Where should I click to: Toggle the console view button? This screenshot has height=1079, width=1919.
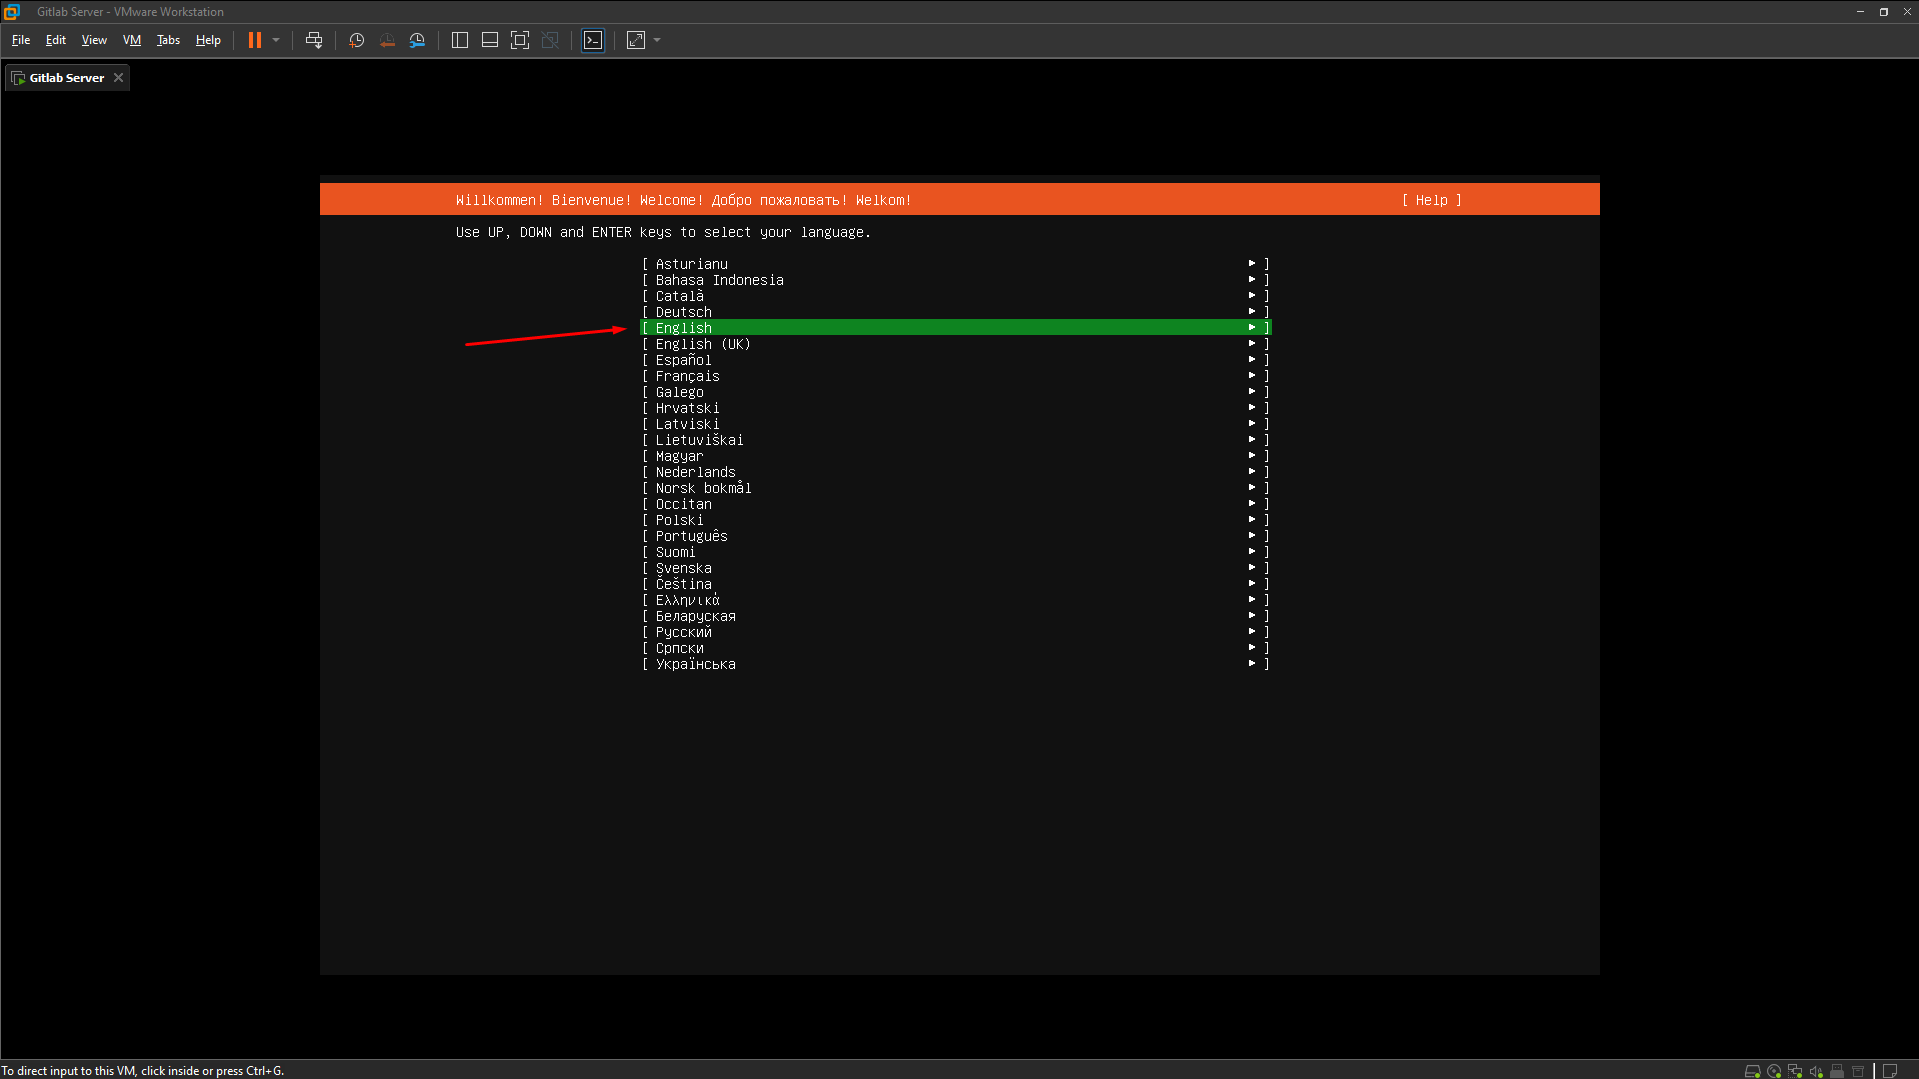point(593,40)
